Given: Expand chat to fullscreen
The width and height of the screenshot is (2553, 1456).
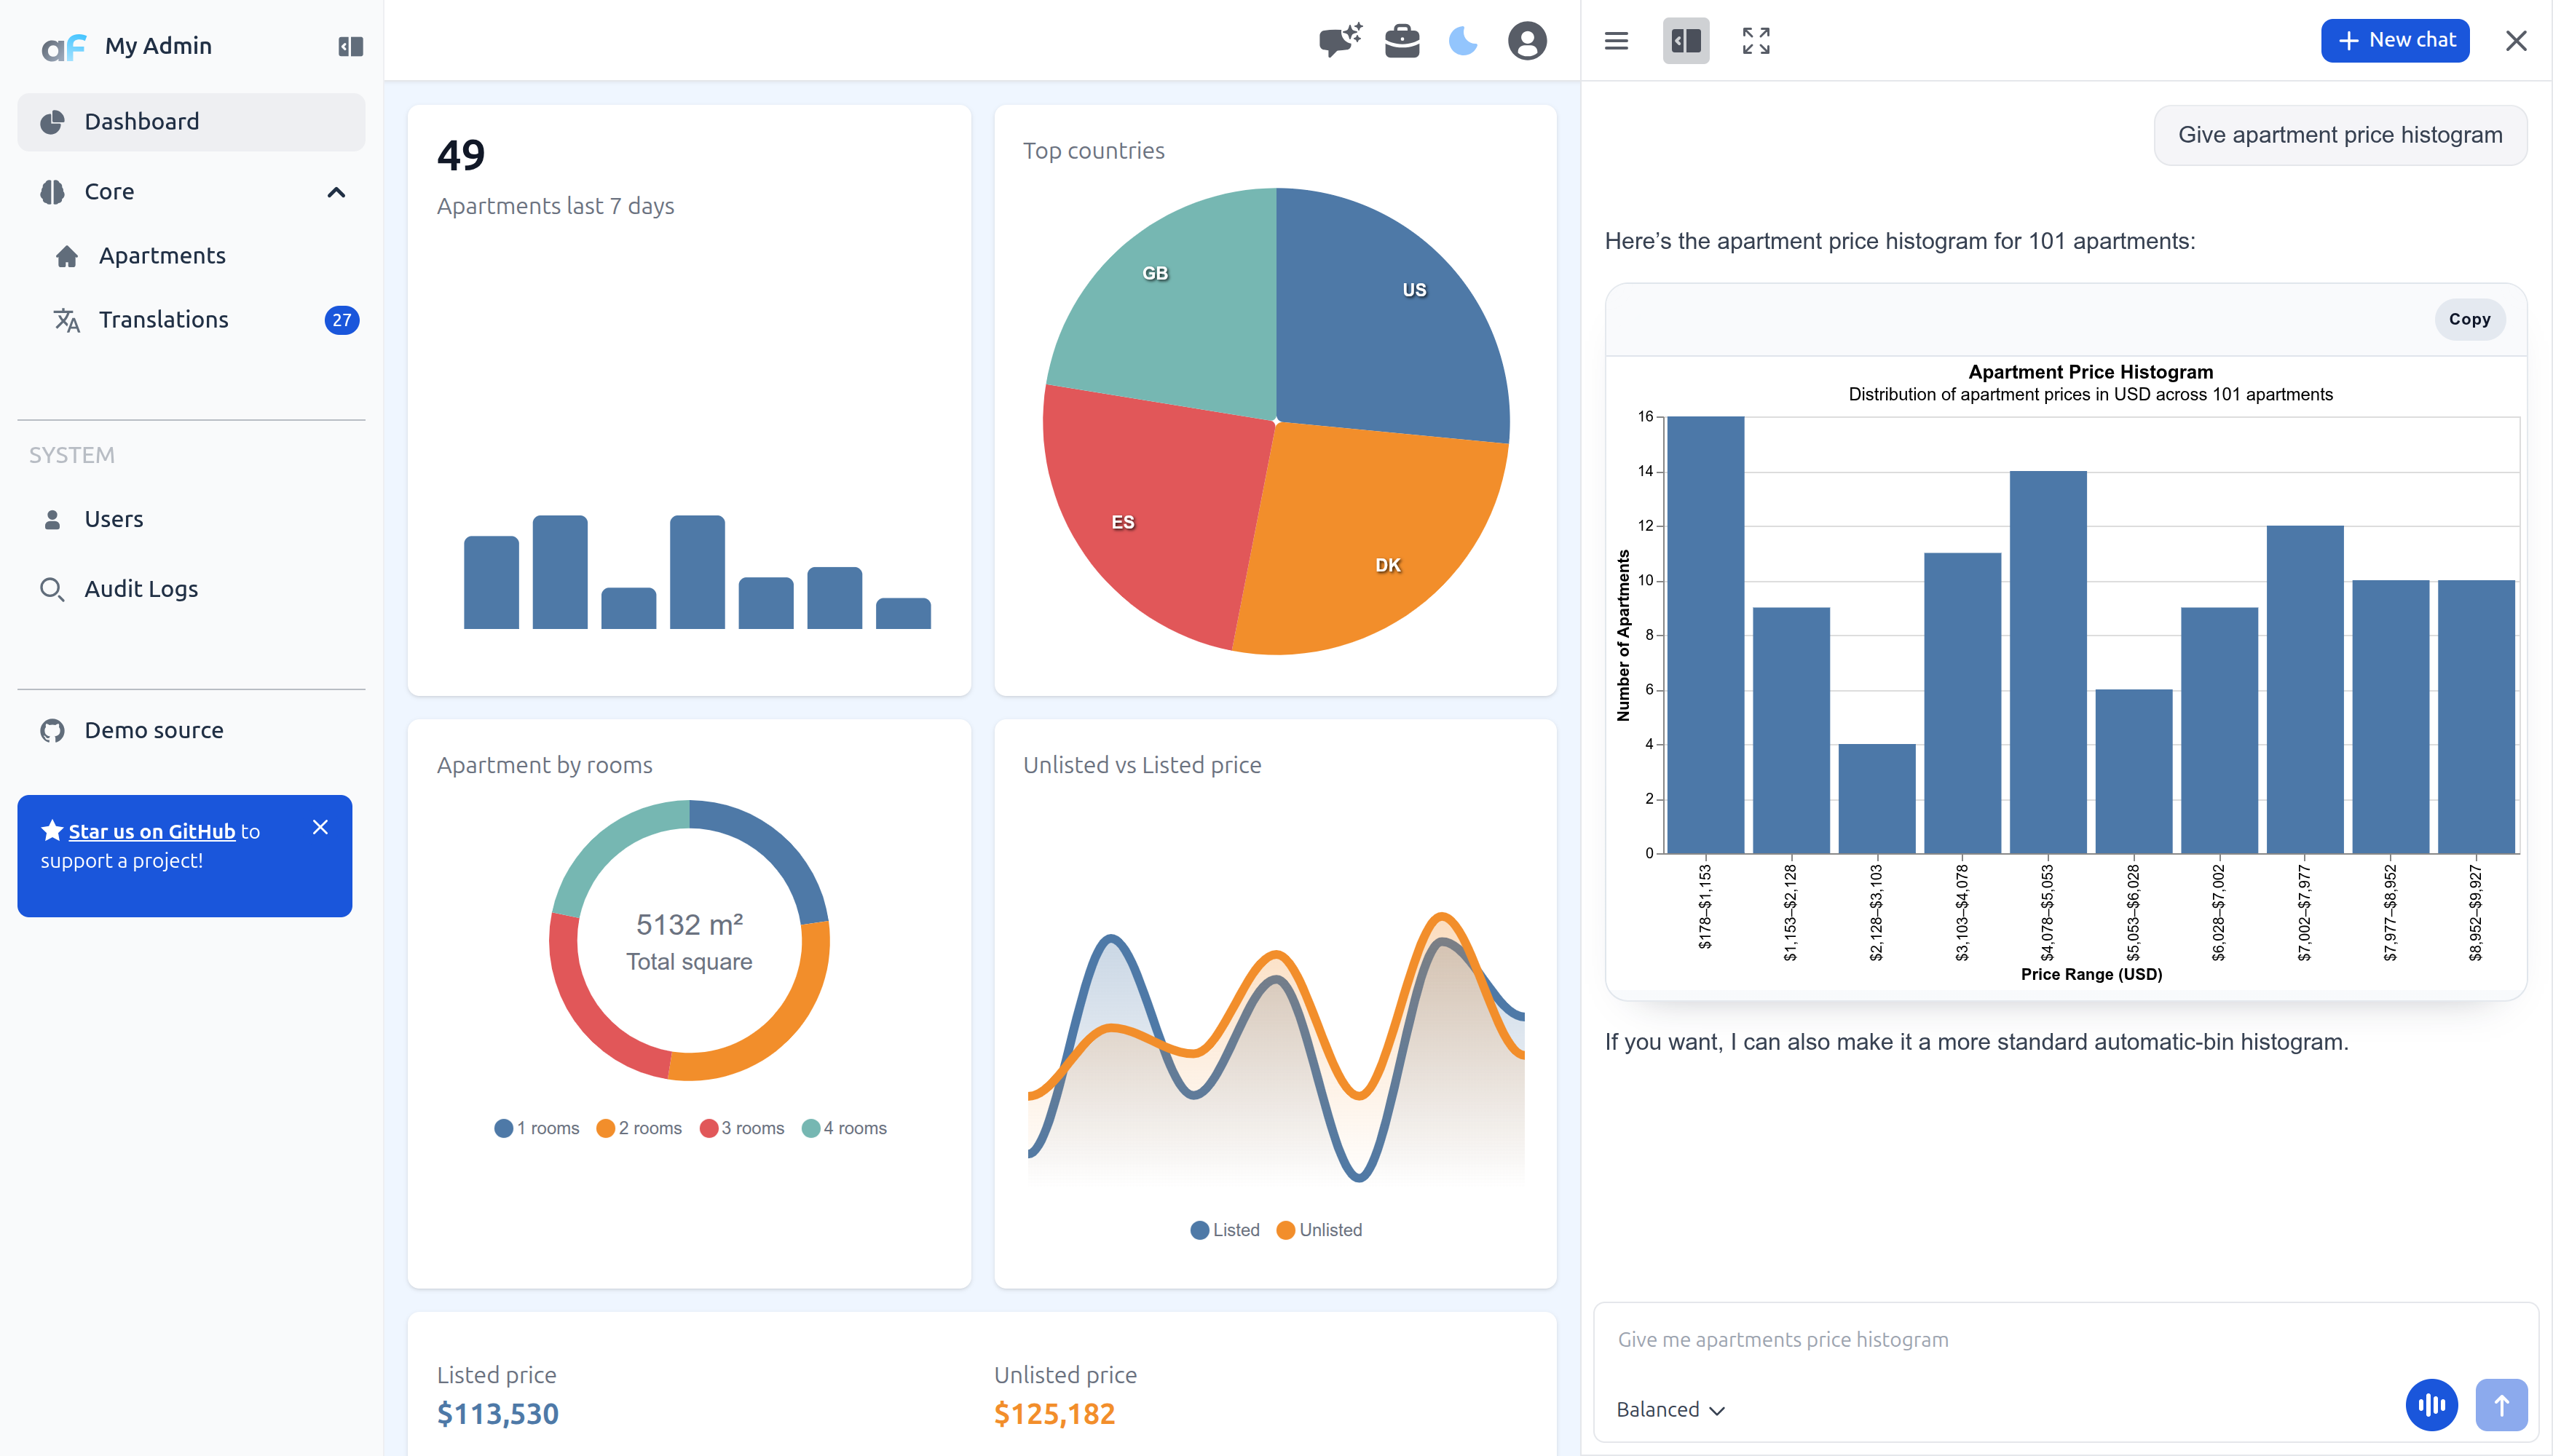Looking at the screenshot, I should point(1756,41).
